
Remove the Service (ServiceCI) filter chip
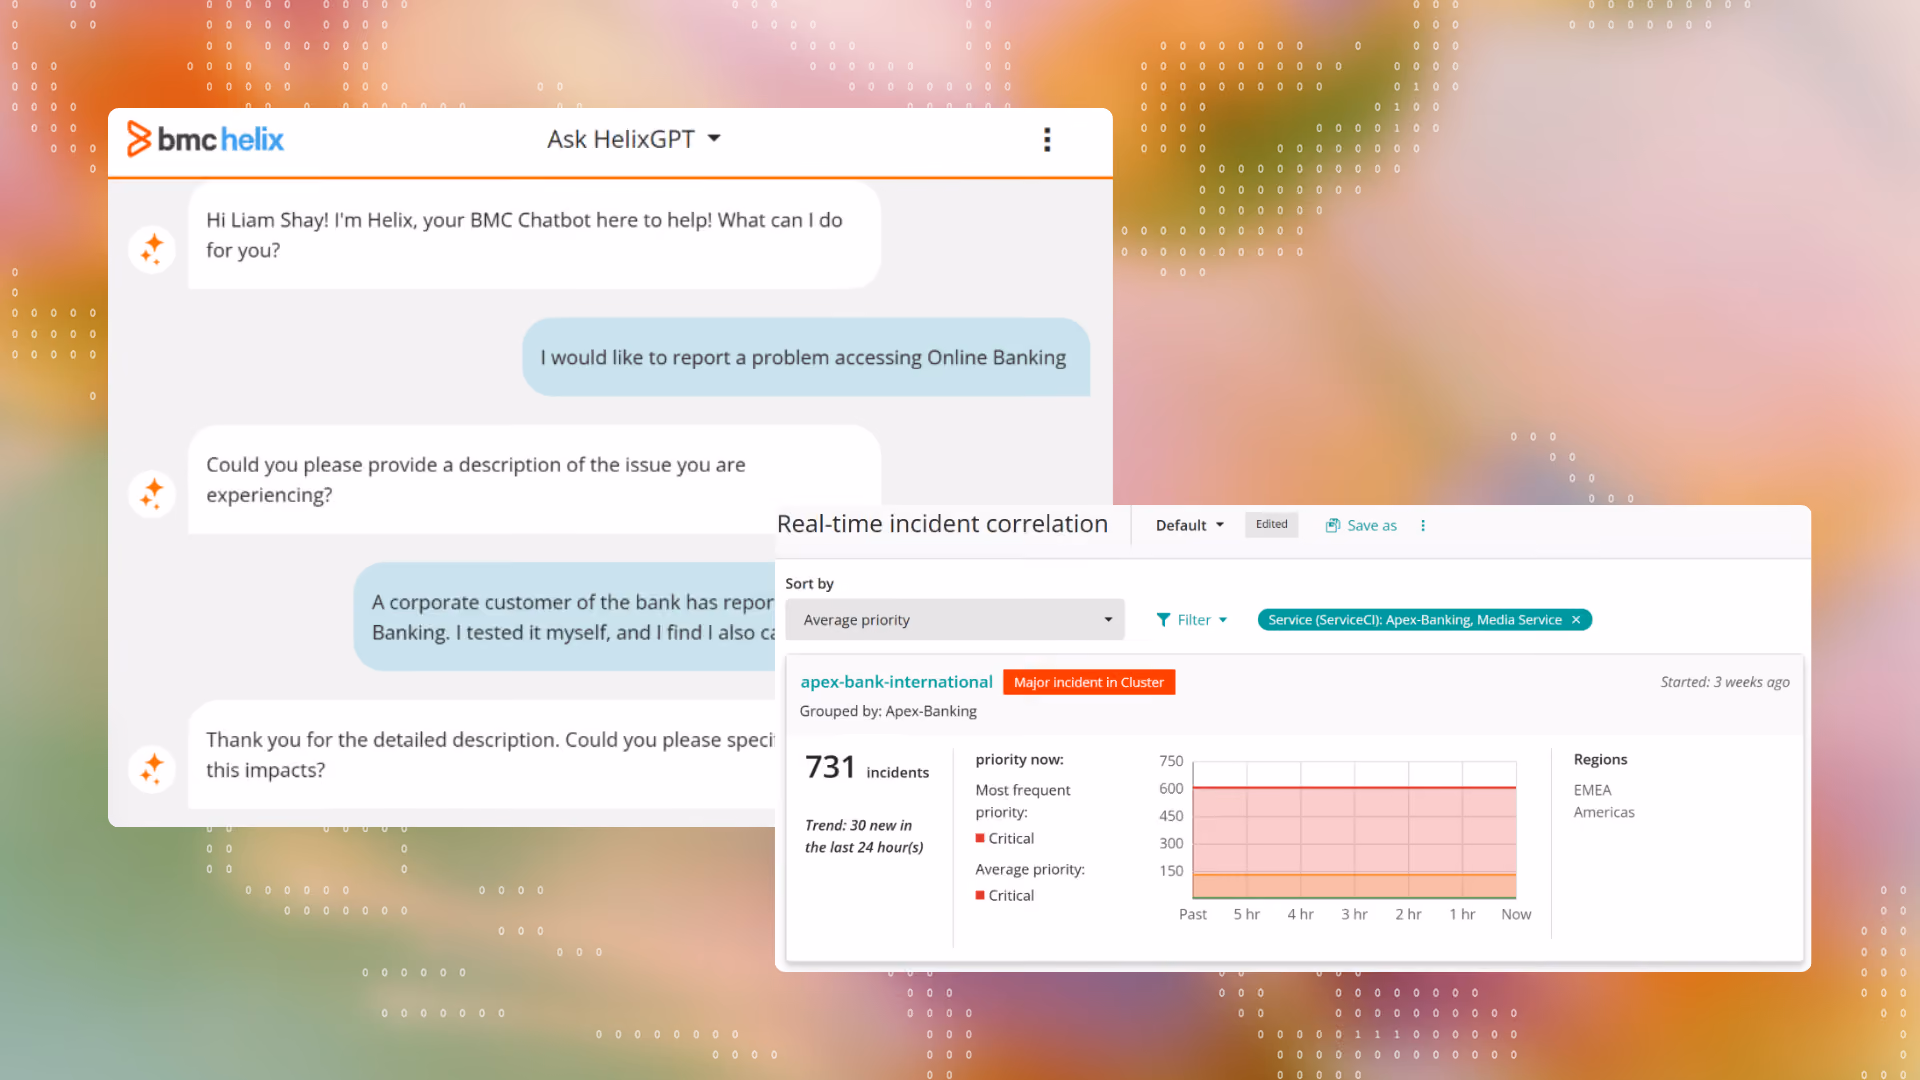1576,620
